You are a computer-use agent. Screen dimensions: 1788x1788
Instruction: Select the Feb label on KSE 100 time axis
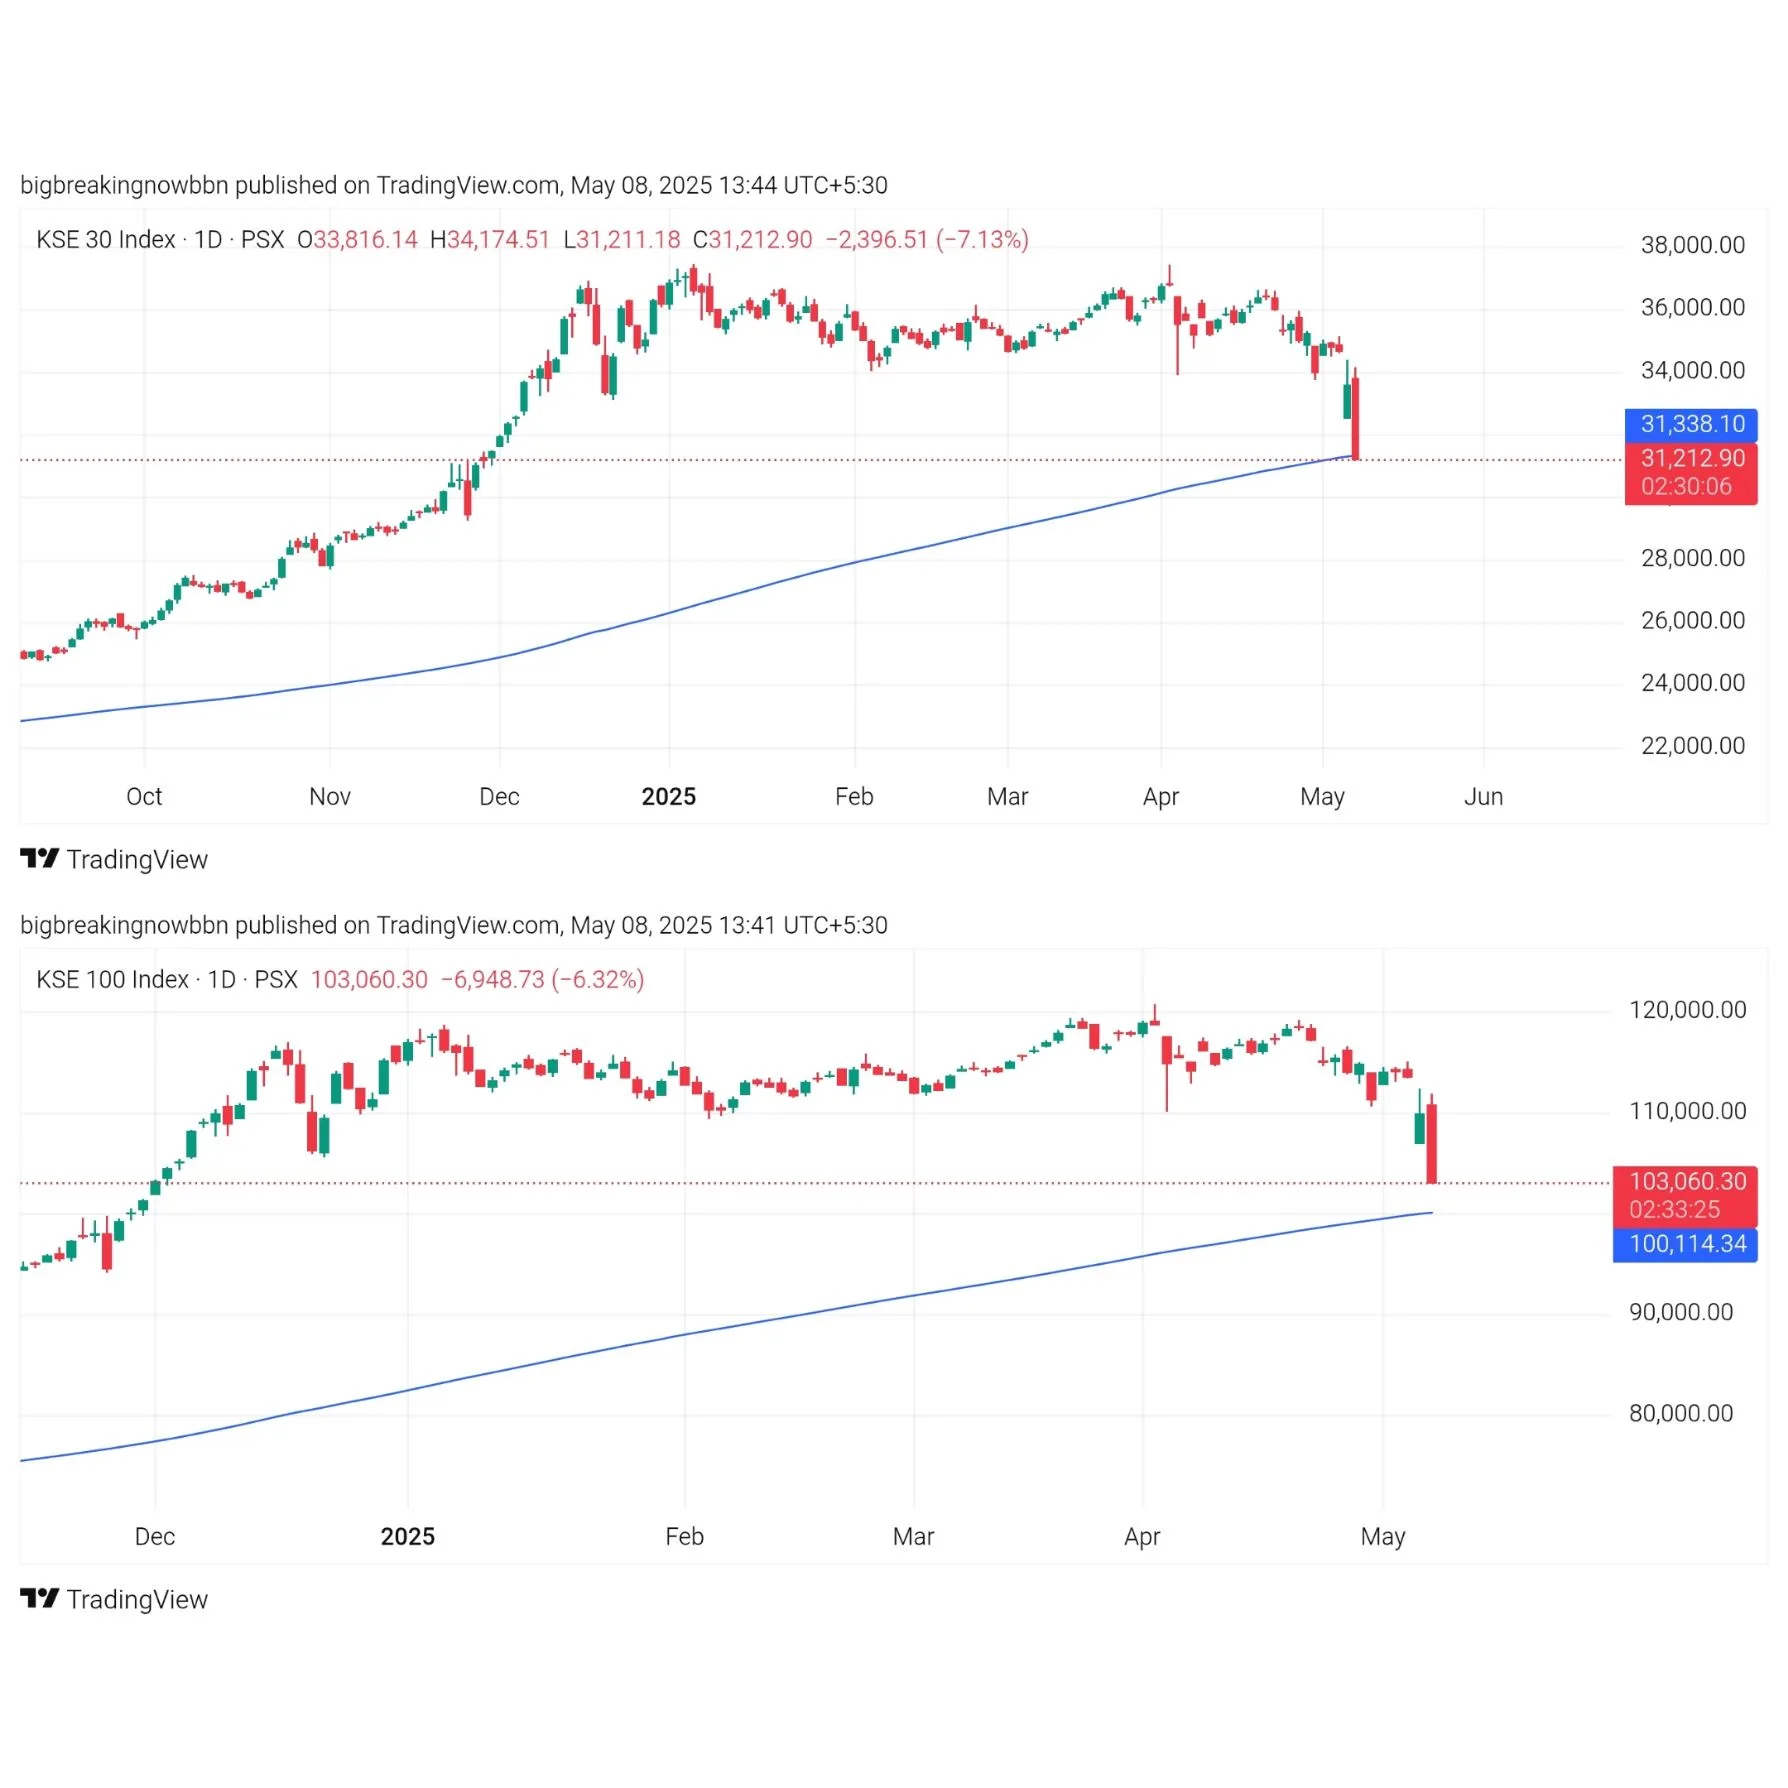click(x=685, y=1537)
